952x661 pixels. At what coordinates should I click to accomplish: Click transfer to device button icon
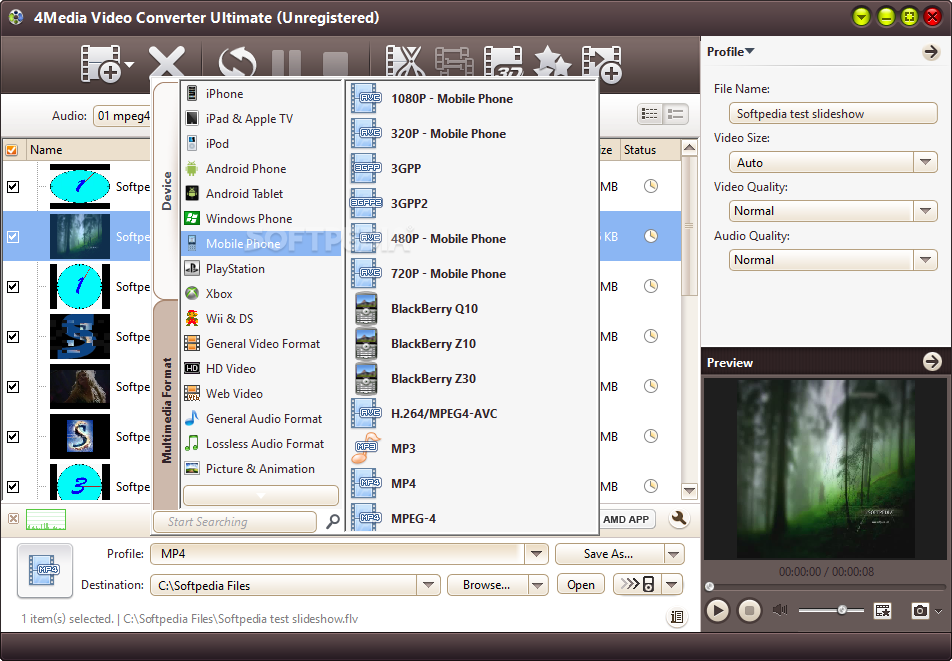coord(638,585)
